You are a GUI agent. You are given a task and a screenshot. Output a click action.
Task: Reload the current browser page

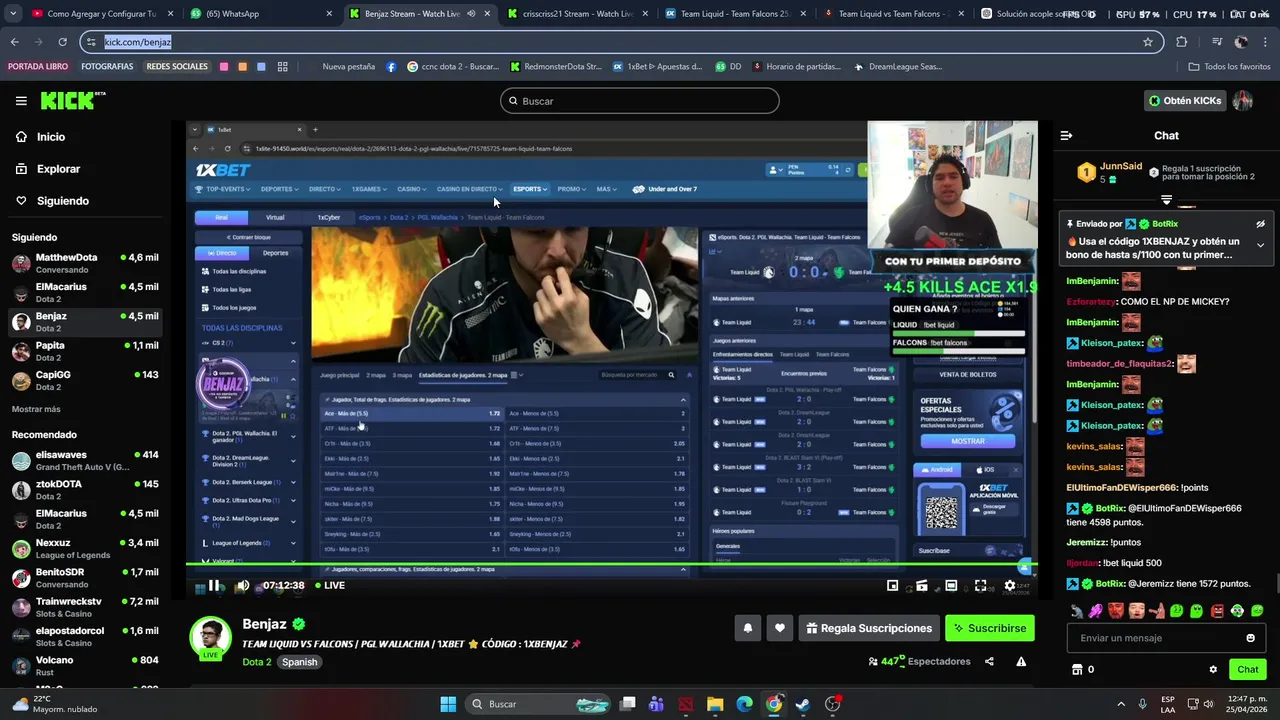pyautogui.click(x=62, y=42)
